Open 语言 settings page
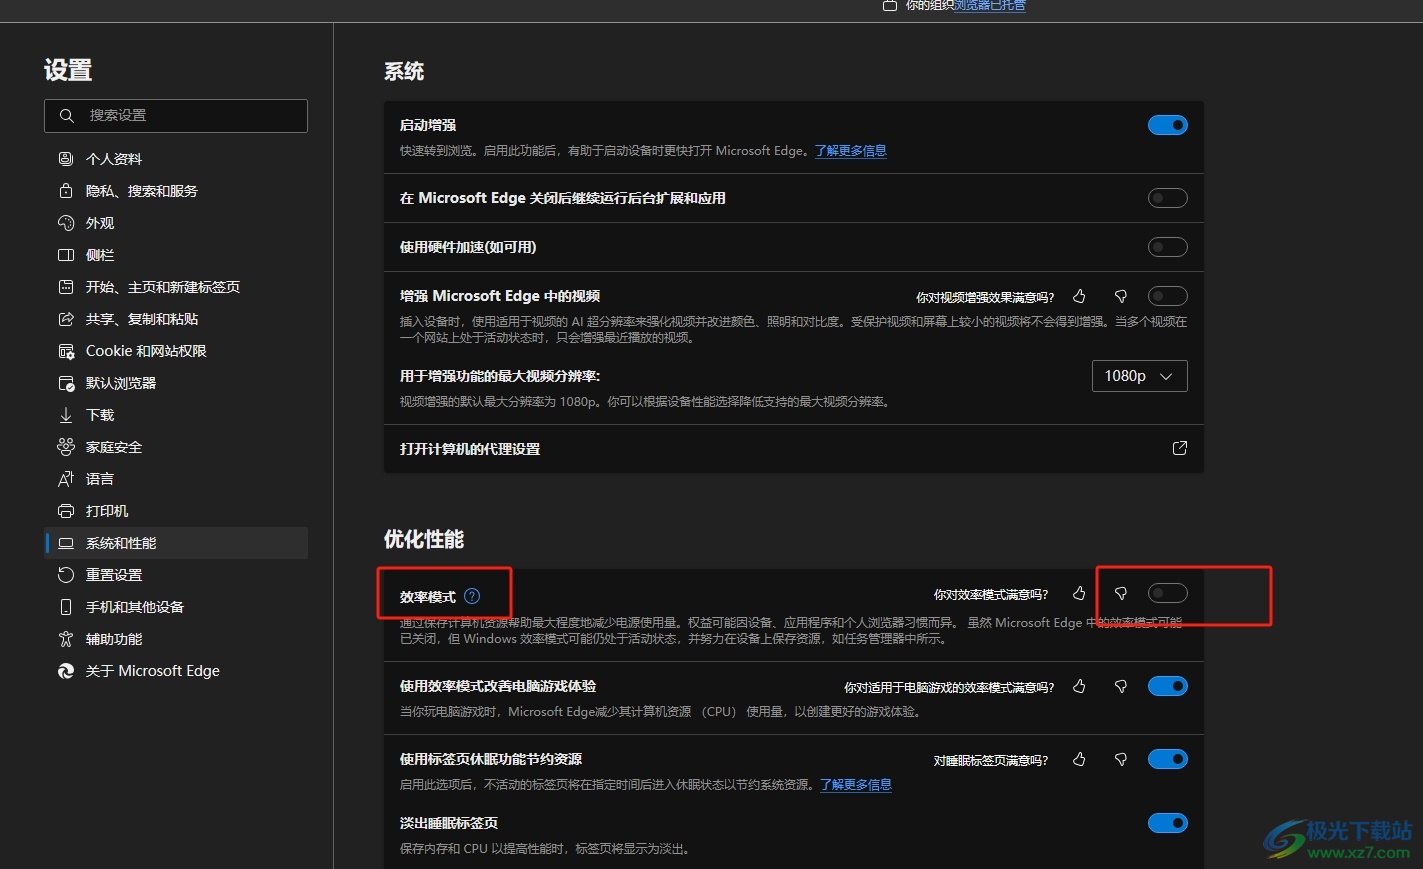Image resolution: width=1423 pixels, height=869 pixels. click(176, 479)
